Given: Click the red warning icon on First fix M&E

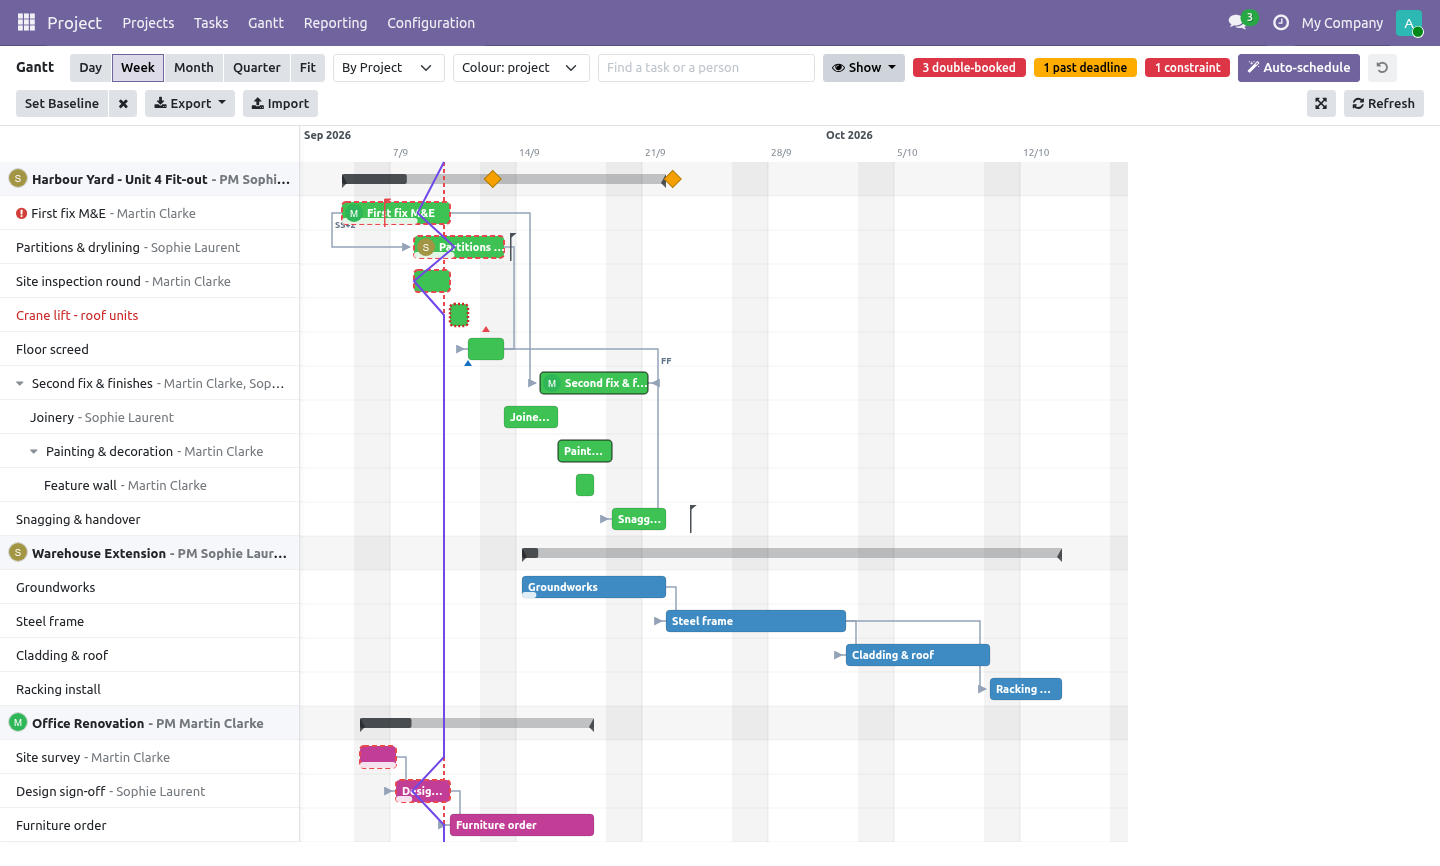Looking at the screenshot, I should tap(21, 213).
